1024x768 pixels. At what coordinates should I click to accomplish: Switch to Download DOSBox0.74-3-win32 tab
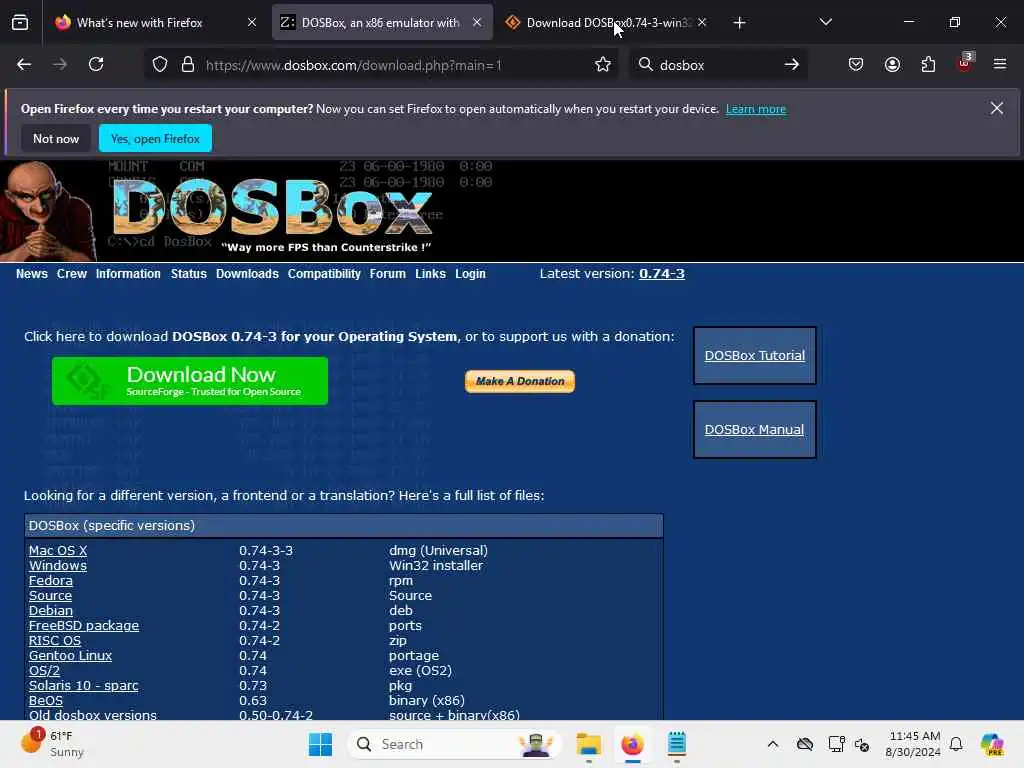point(607,23)
